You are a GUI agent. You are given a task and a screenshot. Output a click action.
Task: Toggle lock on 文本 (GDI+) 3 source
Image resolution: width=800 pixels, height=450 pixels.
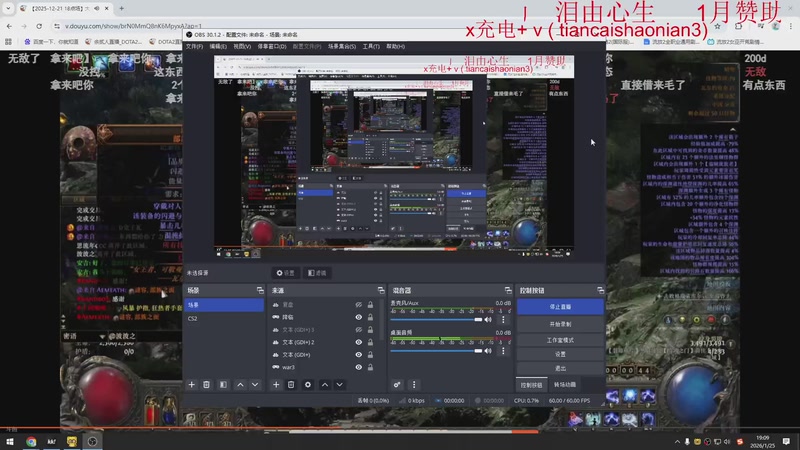pyautogui.click(x=370, y=330)
